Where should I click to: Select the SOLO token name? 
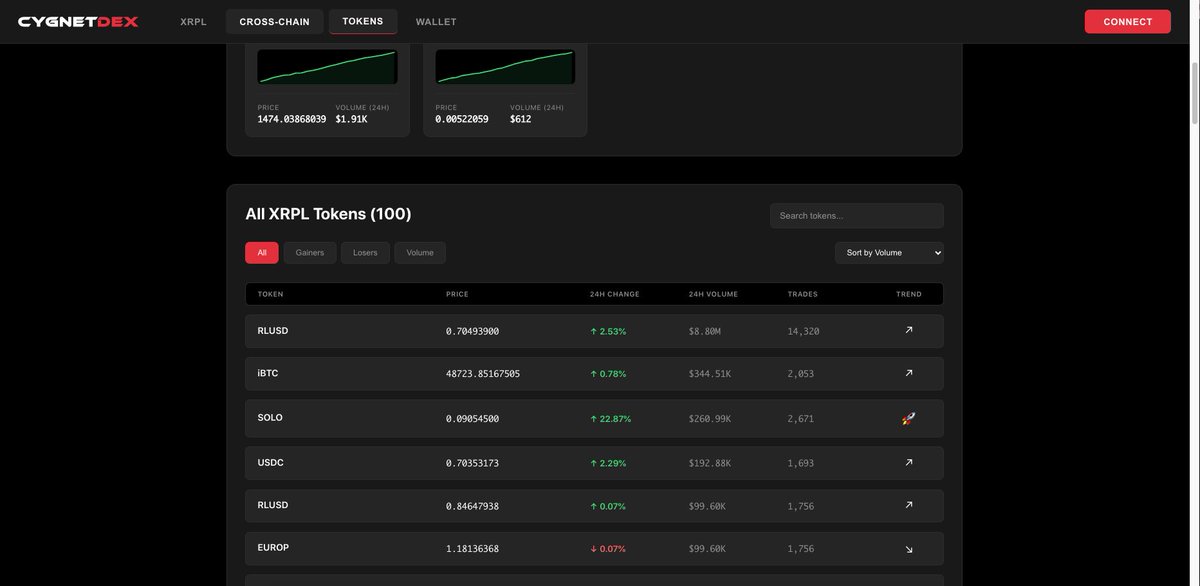tap(270, 418)
